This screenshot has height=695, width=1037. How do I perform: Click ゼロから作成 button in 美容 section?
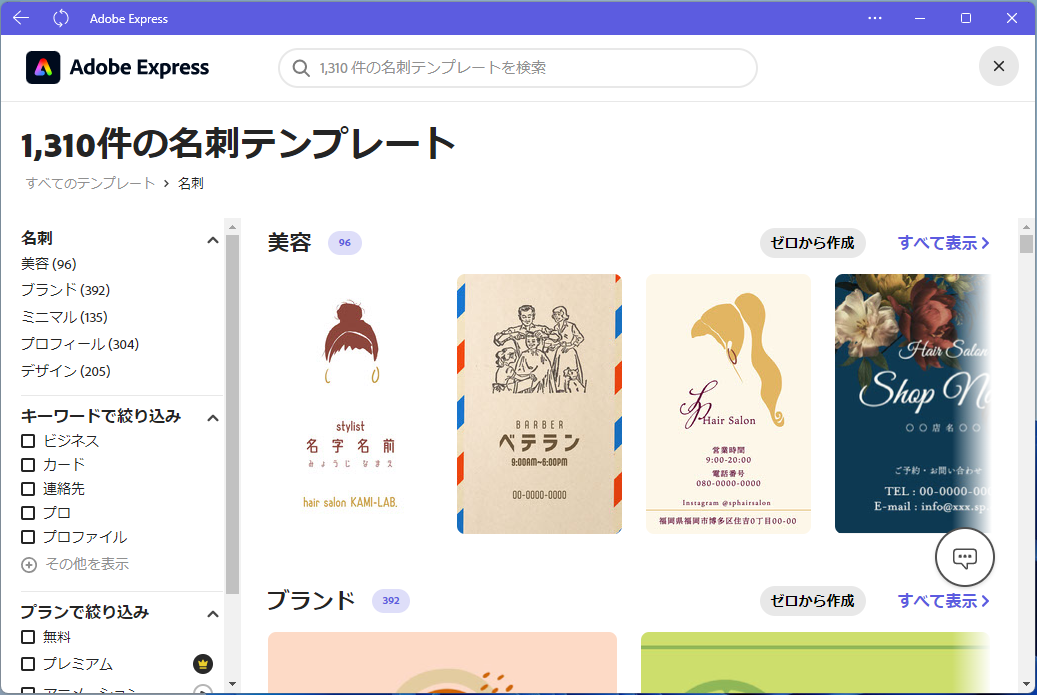point(813,243)
